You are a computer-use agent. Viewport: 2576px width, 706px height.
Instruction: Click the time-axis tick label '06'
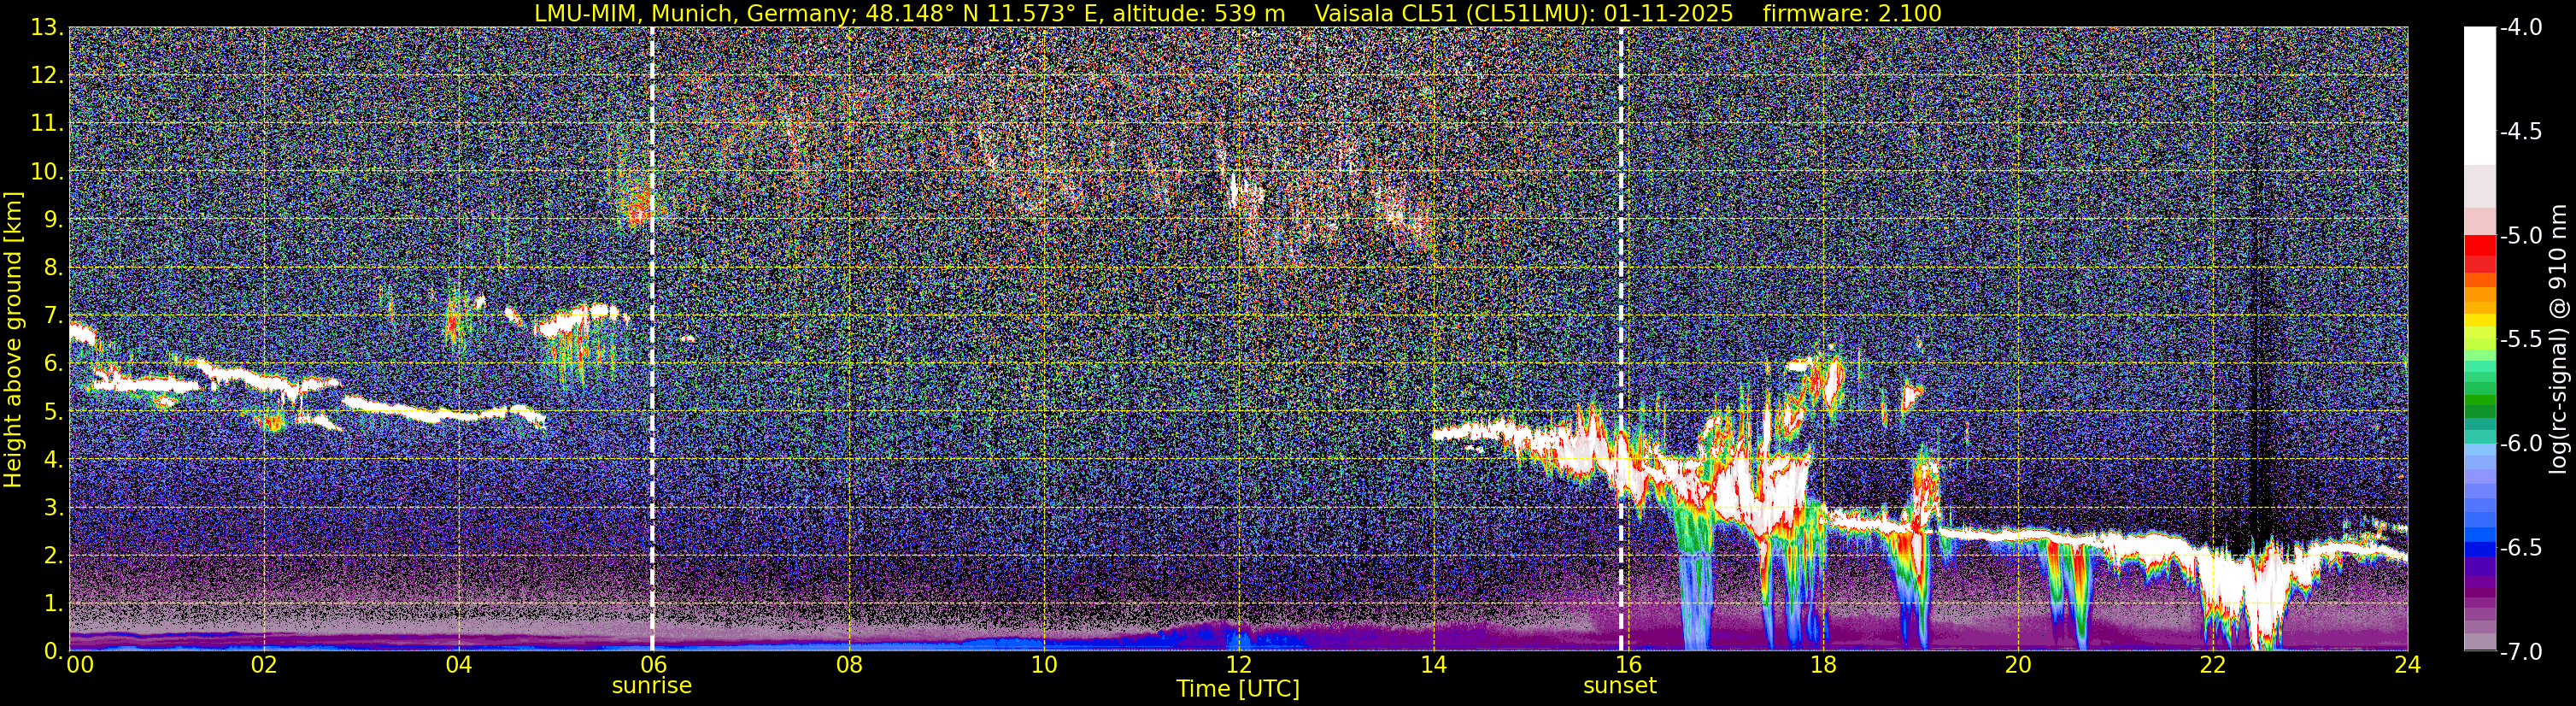click(x=654, y=664)
